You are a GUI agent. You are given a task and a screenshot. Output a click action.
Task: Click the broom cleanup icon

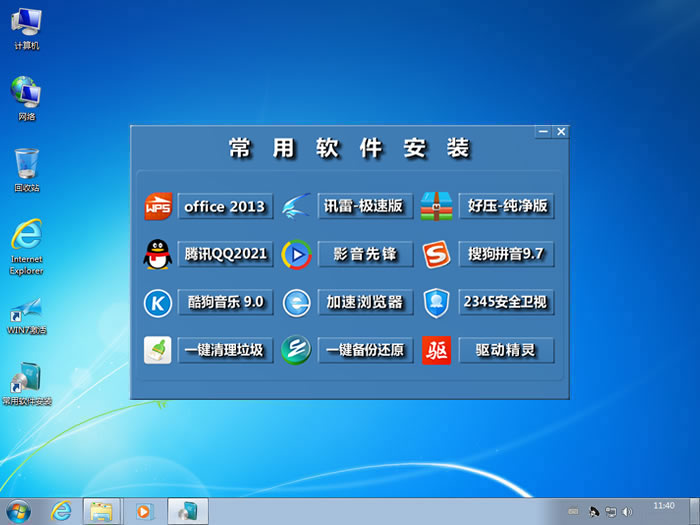tap(158, 350)
